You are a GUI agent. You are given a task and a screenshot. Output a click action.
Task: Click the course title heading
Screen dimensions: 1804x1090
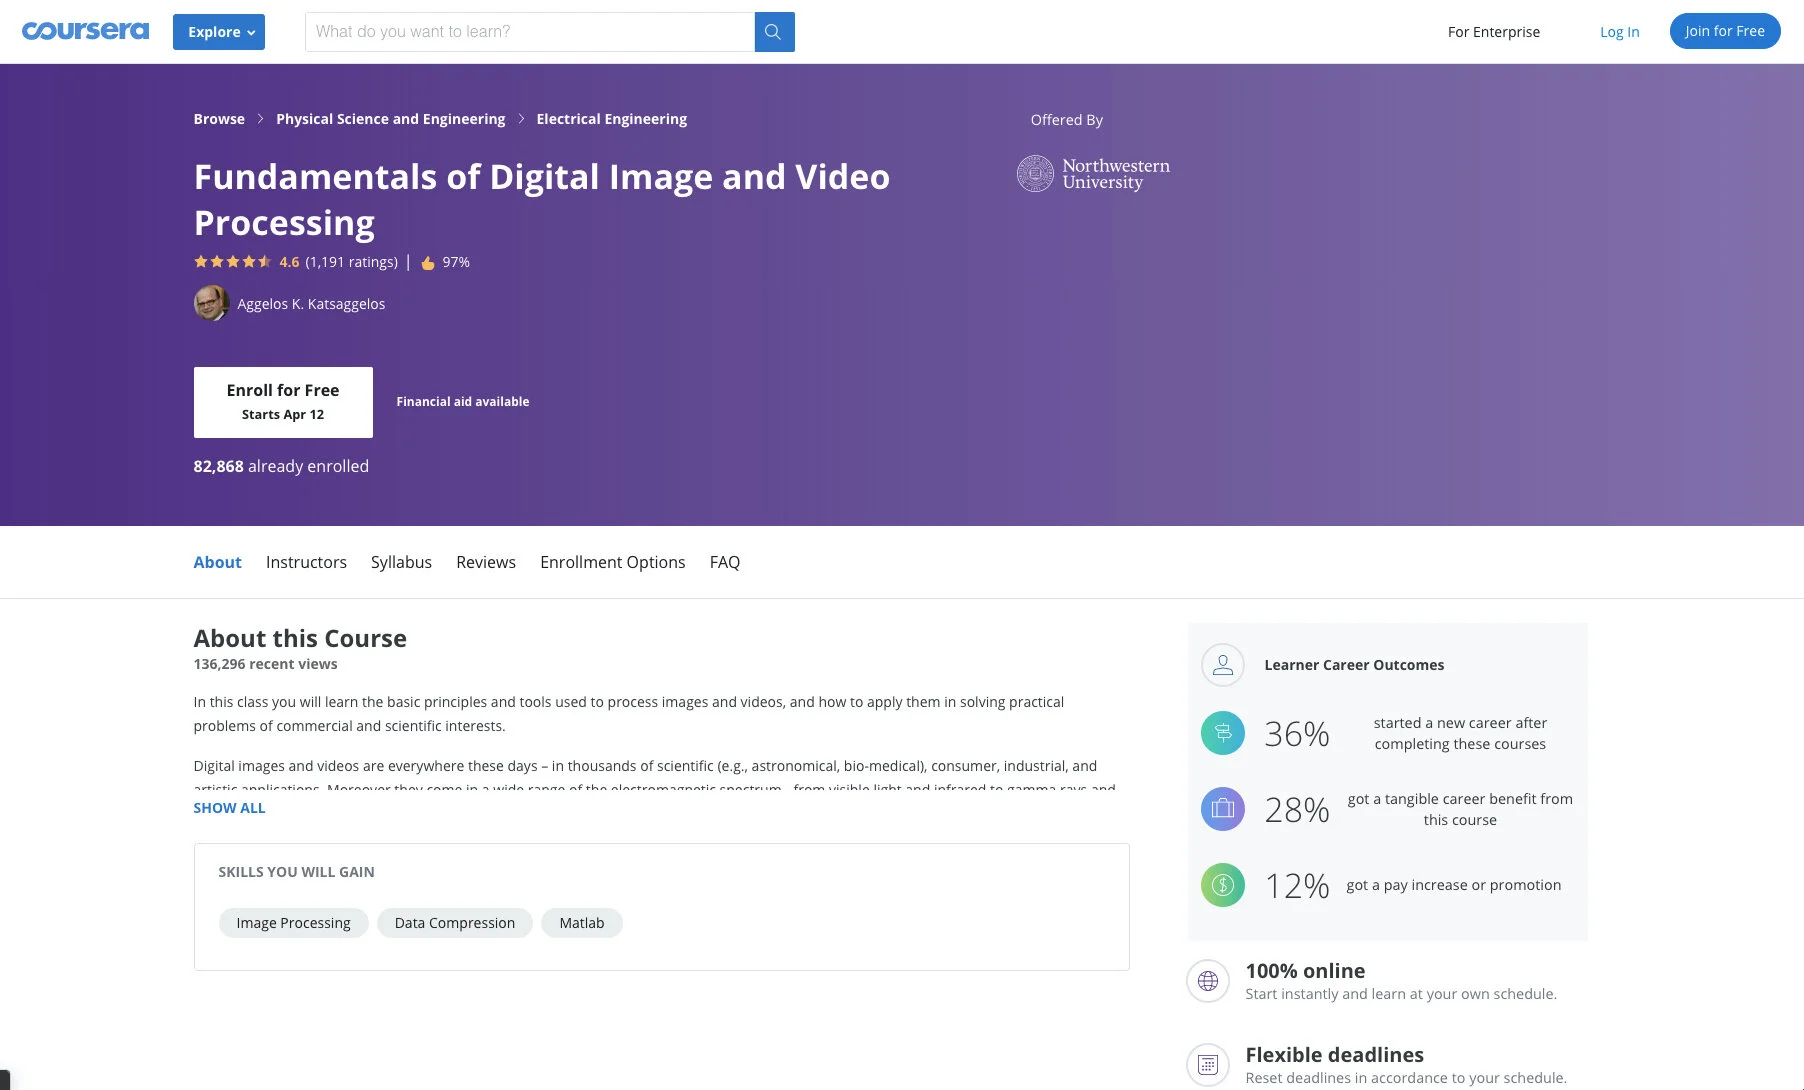pos(542,199)
